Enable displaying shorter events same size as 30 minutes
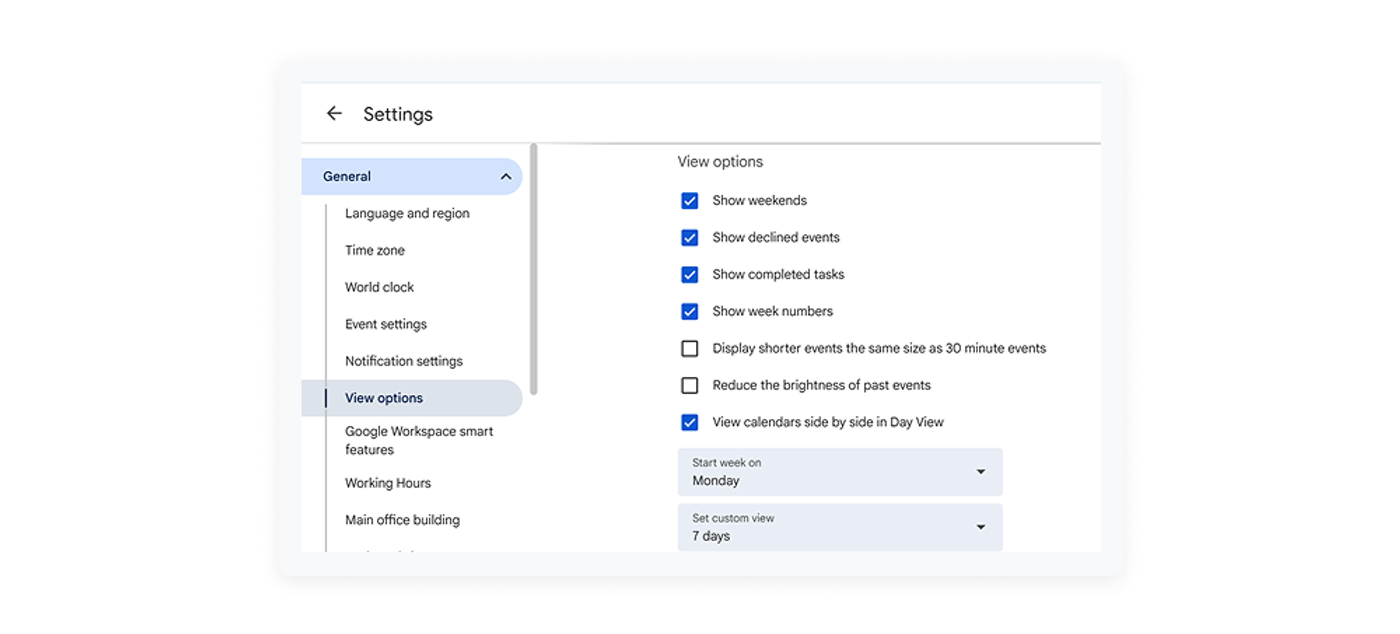 pos(690,348)
